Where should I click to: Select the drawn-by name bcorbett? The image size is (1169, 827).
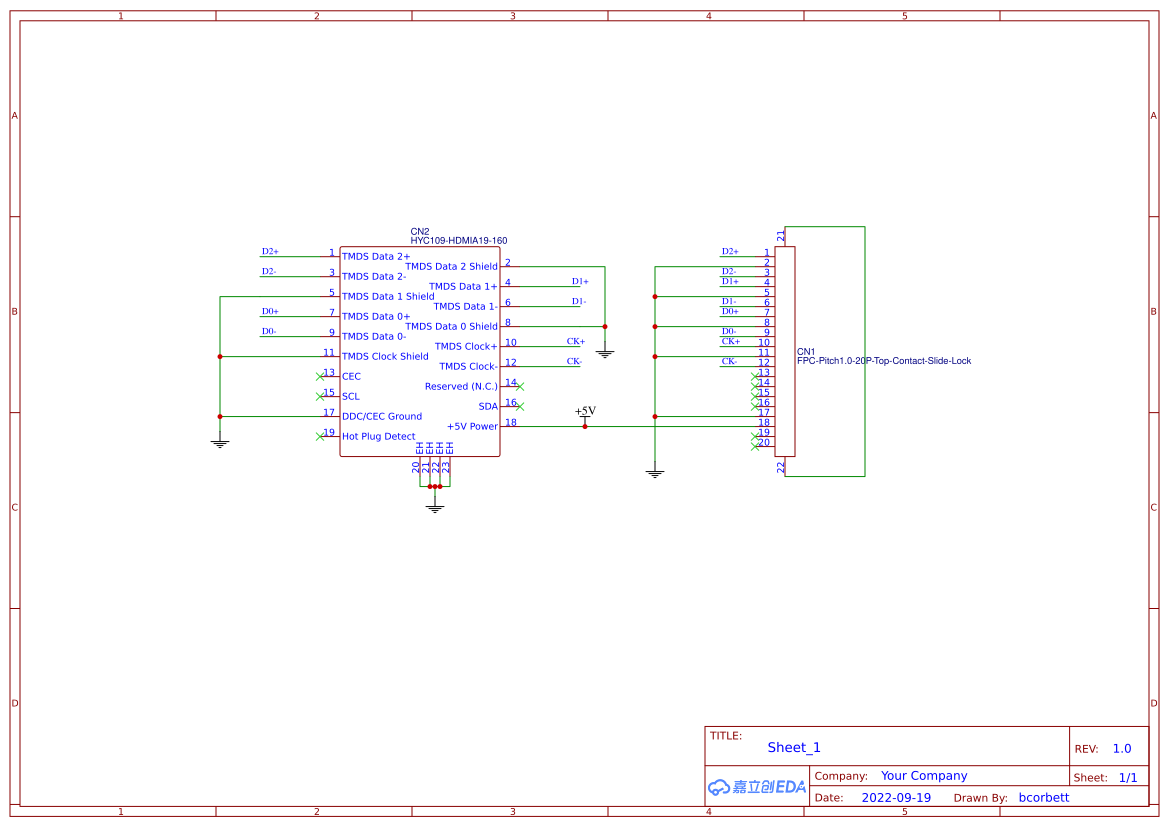click(1043, 798)
